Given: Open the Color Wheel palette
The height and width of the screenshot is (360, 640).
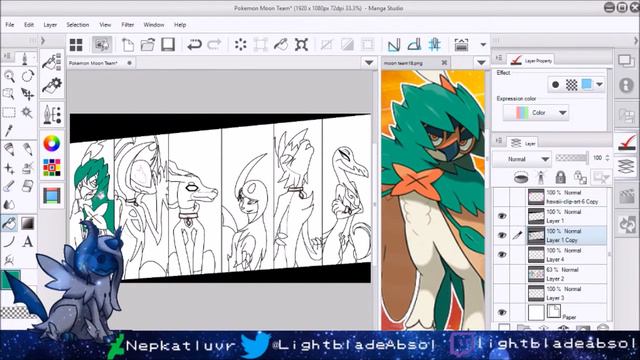Looking at the screenshot, I should point(52,143).
